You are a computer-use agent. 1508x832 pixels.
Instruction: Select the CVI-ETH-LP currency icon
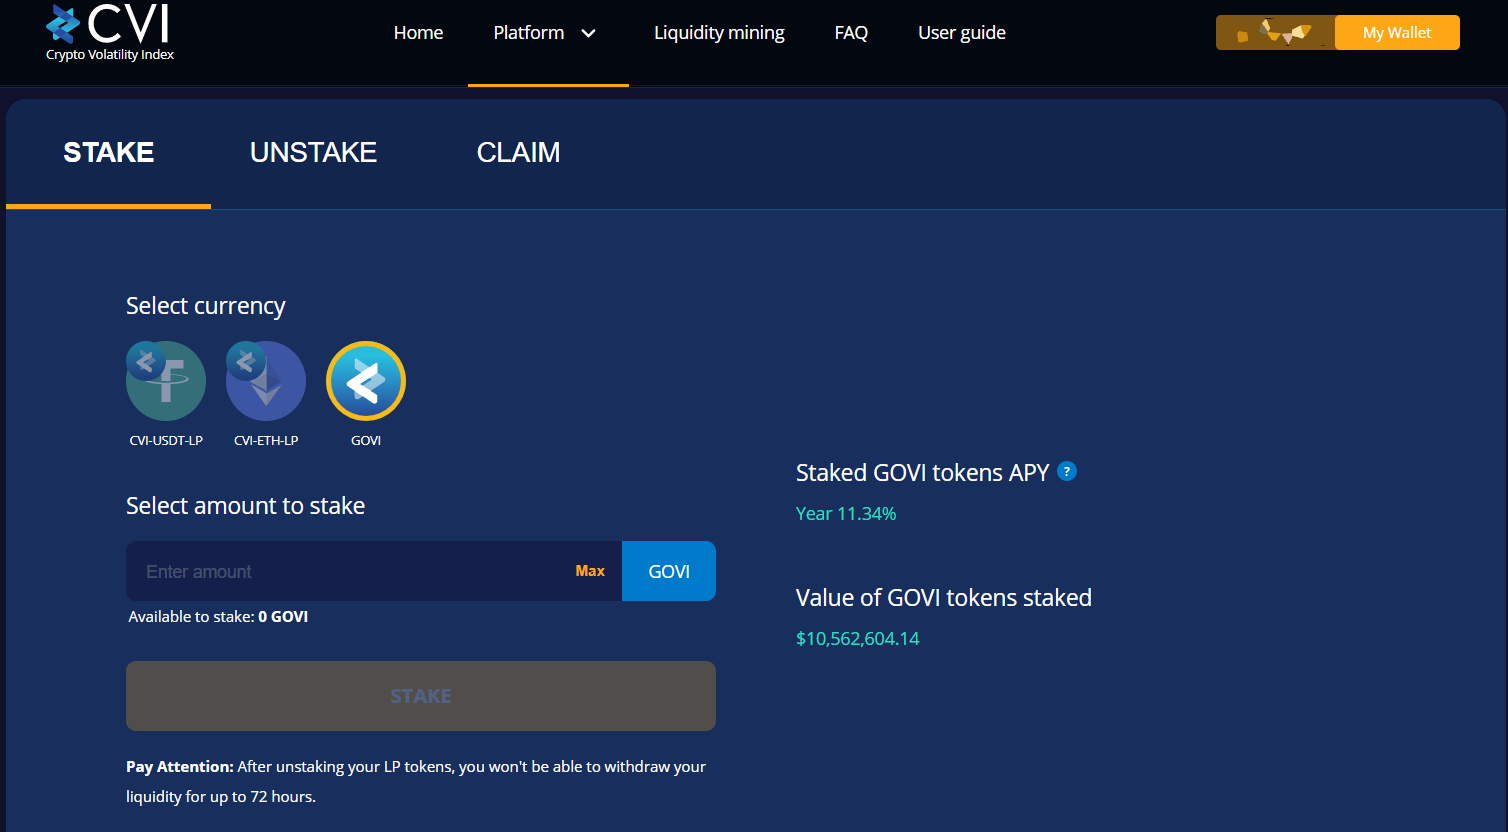(x=266, y=381)
